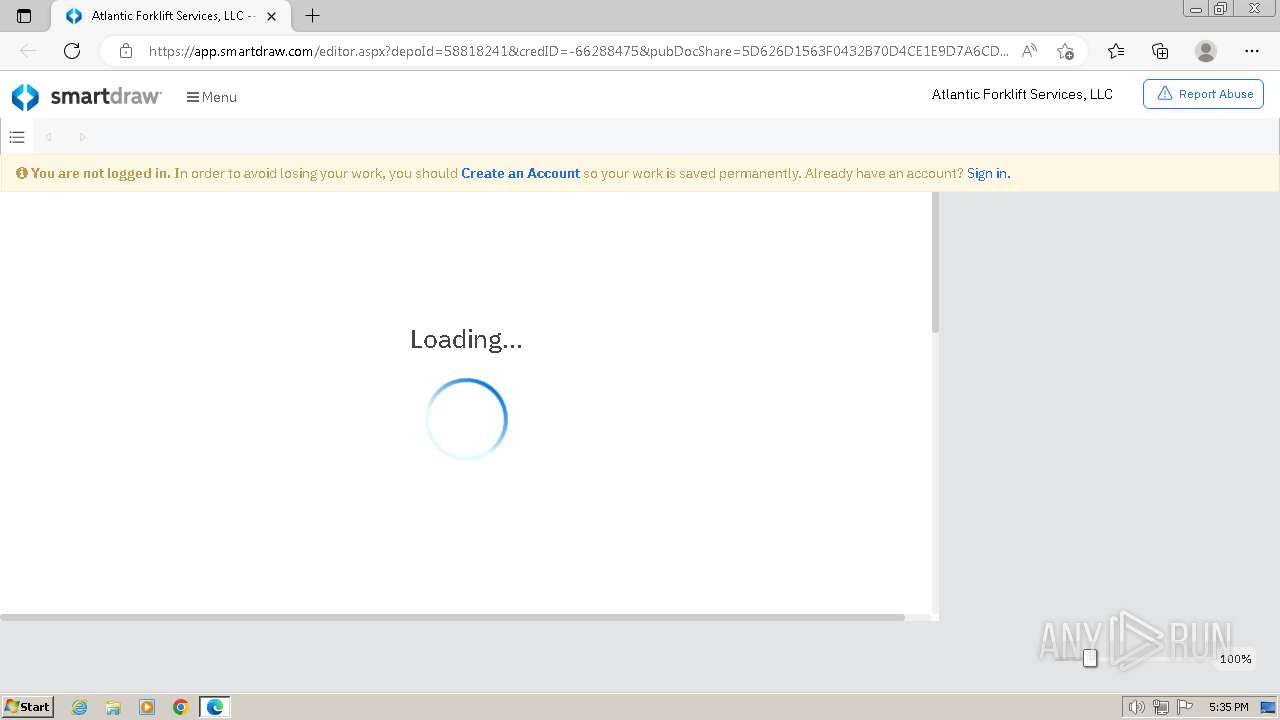Open the browser profile icon
The height and width of the screenshot is (720, 1280).
tap(1206, 51)
